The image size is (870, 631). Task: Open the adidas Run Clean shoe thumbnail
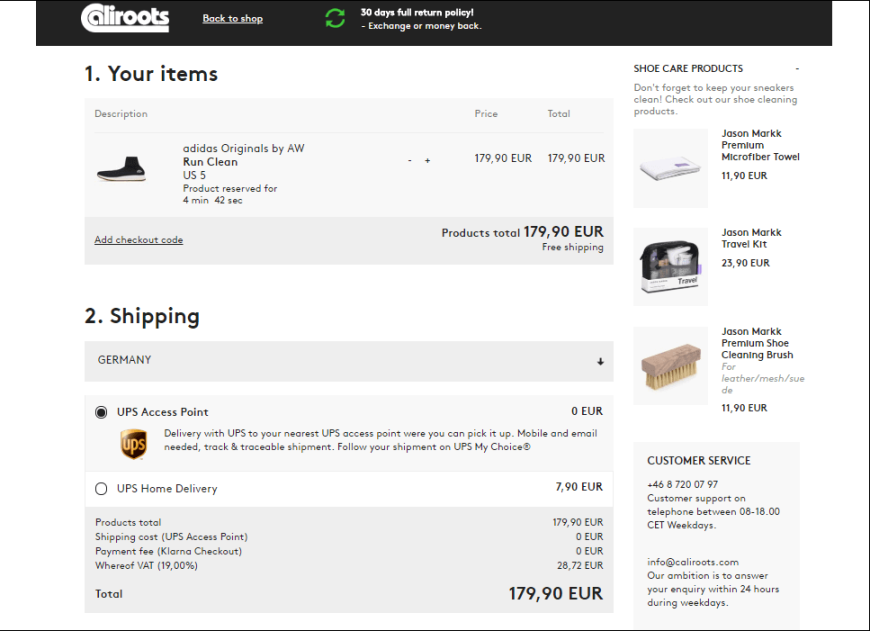[122, 169]
